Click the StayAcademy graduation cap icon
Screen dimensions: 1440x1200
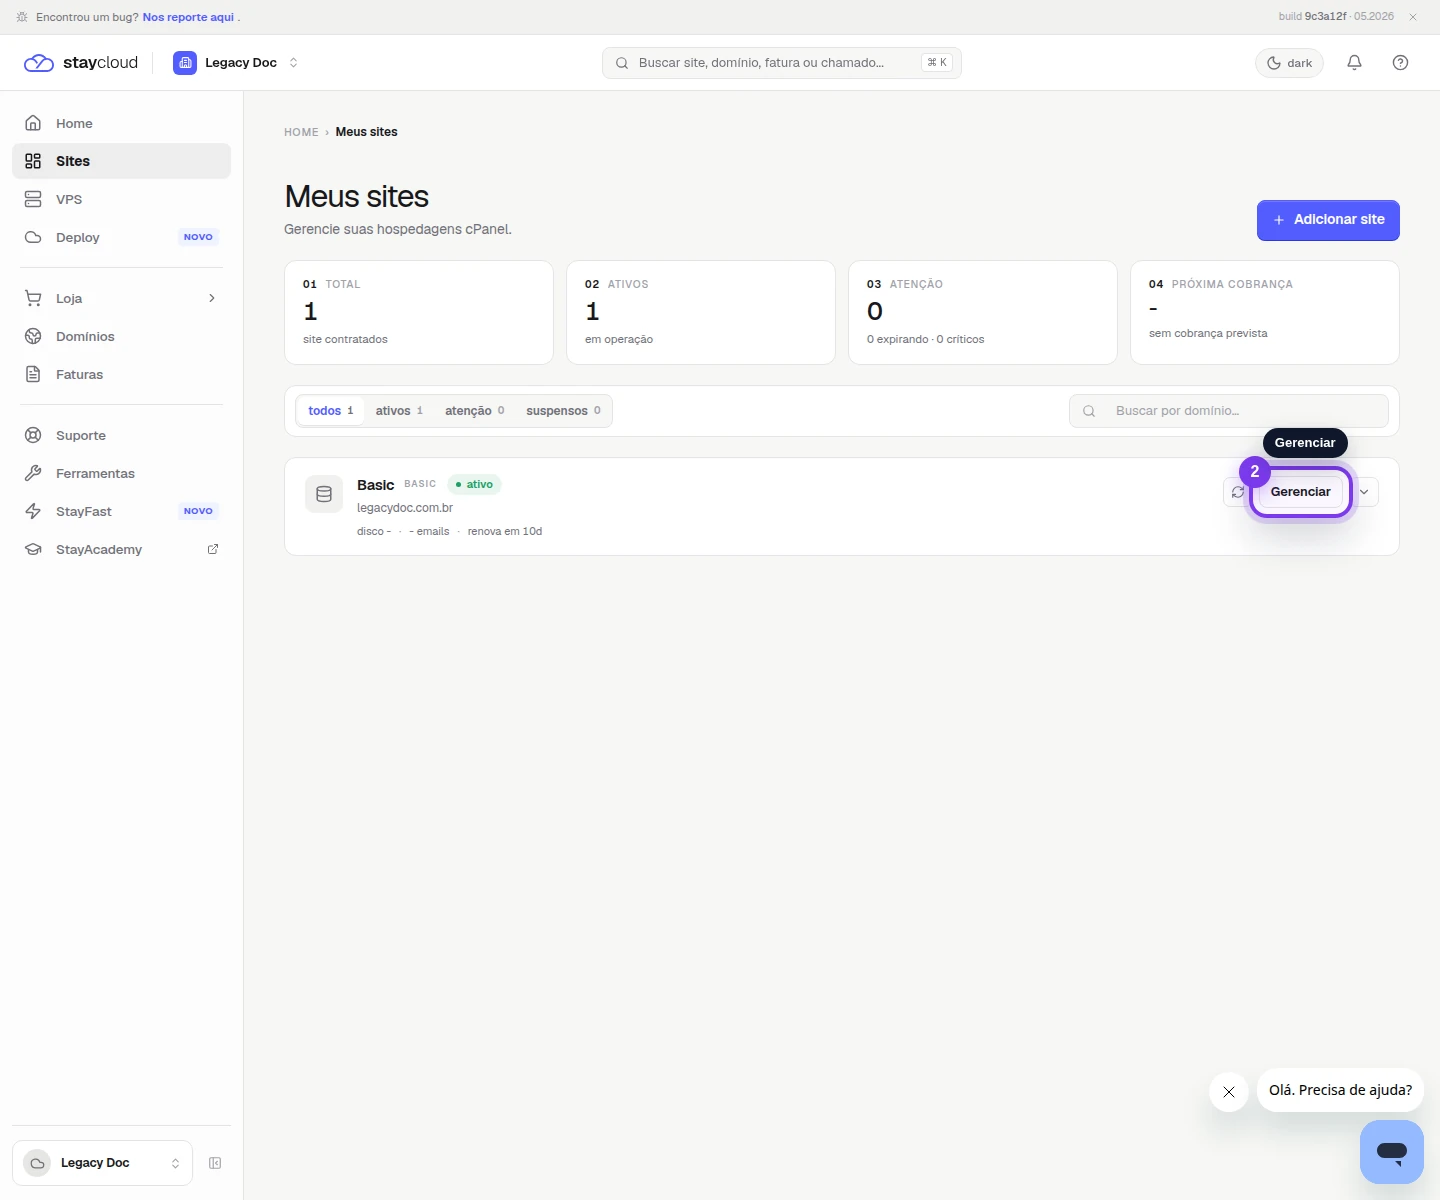(33, 549)
